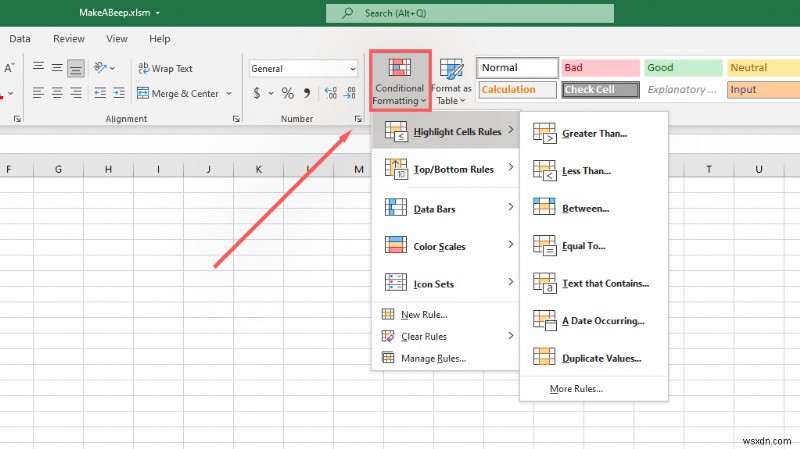
Task: Select middle align icon
Action: click(57, 67)
